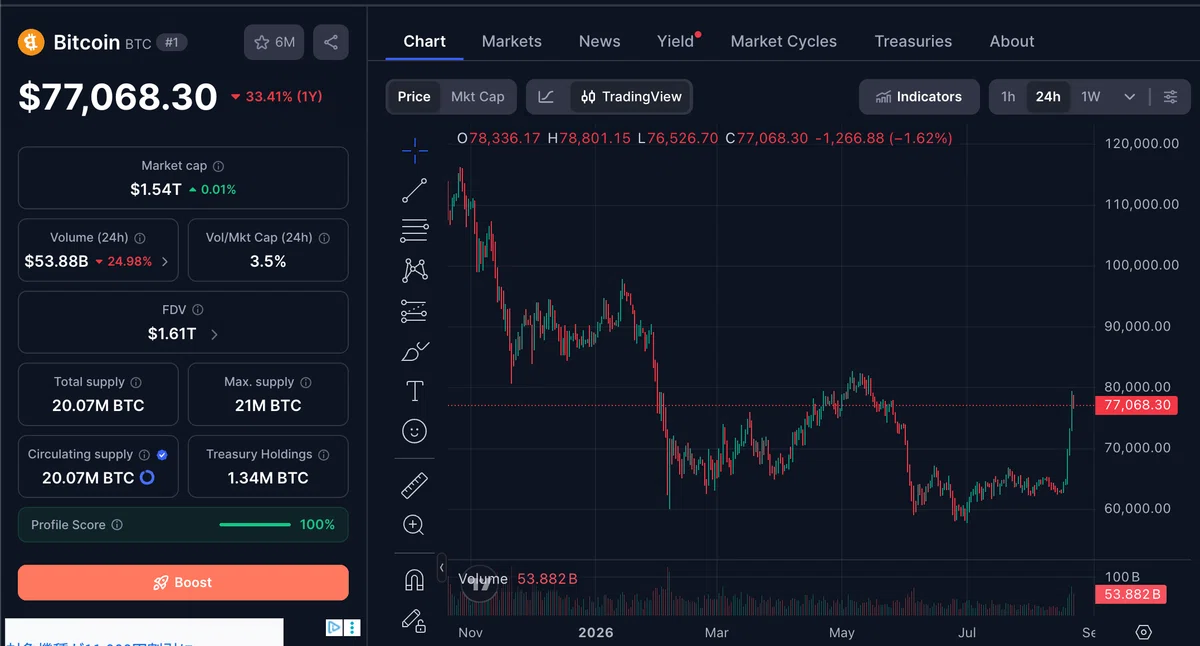Go to the Treasuries tab
1200x646 pixels.
coord(913,41)
